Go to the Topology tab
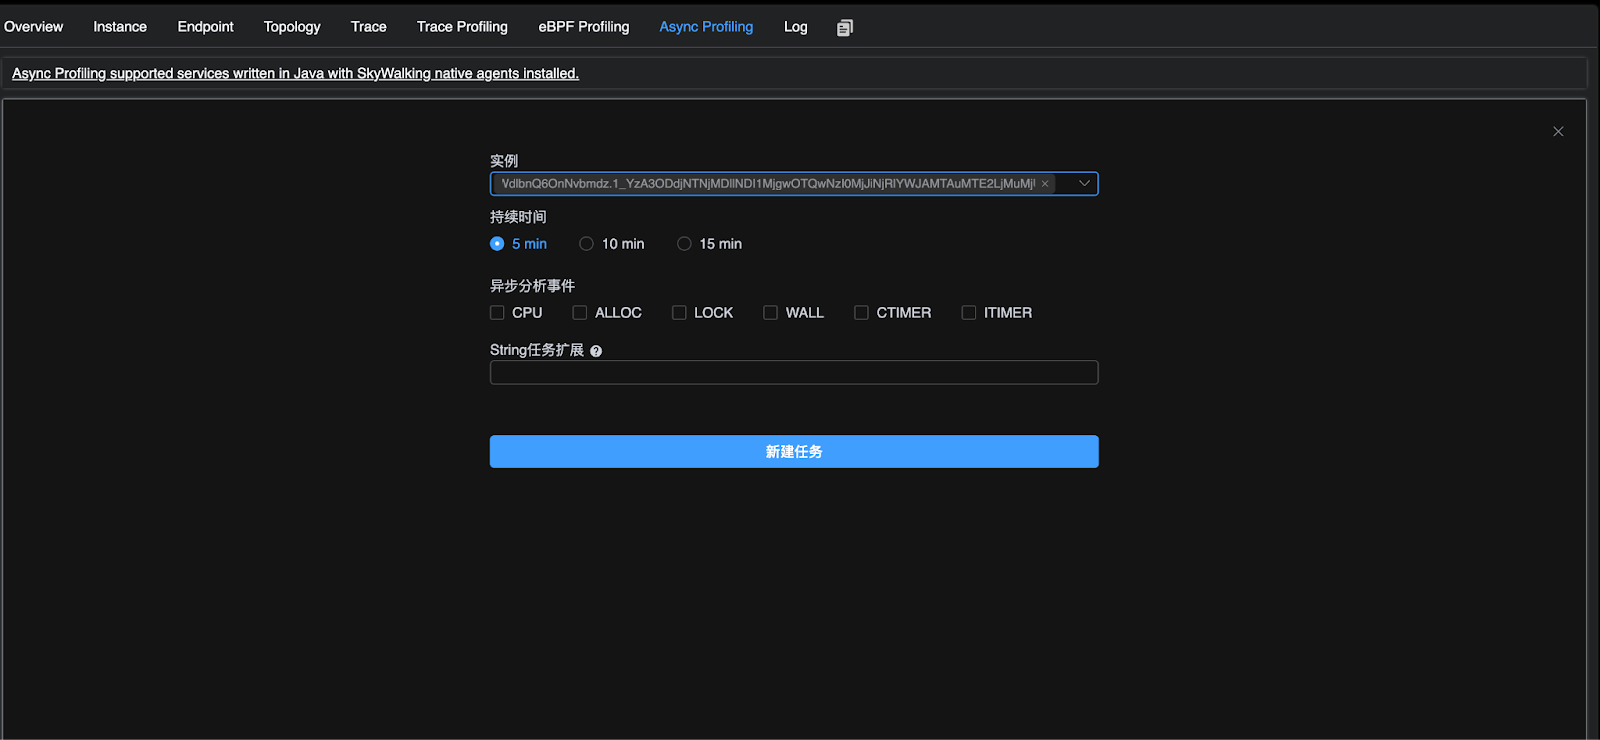 coord(292,27)
